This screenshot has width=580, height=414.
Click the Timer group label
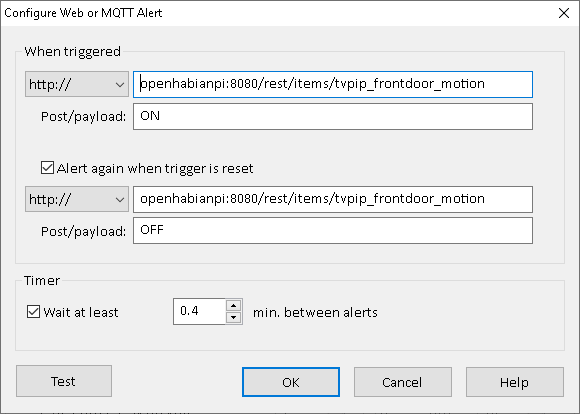coord(42,280)
